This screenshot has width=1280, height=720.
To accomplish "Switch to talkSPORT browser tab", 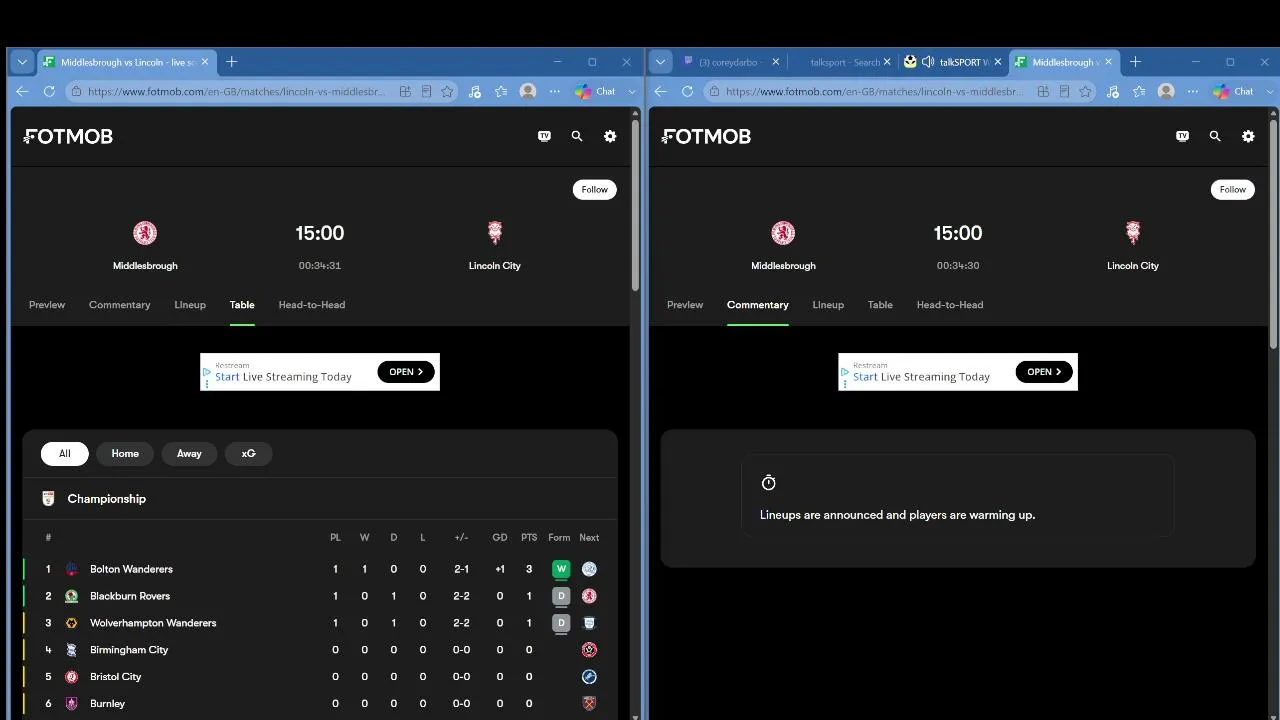I will 953,62.
